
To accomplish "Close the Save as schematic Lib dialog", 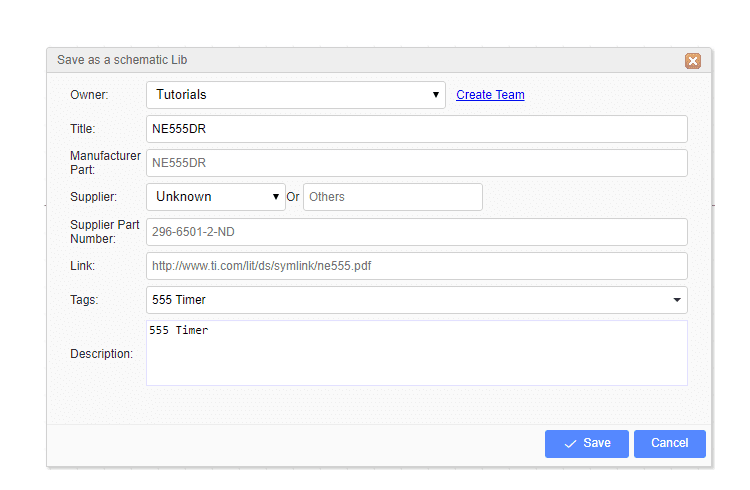I will click(x=692, y=61).
